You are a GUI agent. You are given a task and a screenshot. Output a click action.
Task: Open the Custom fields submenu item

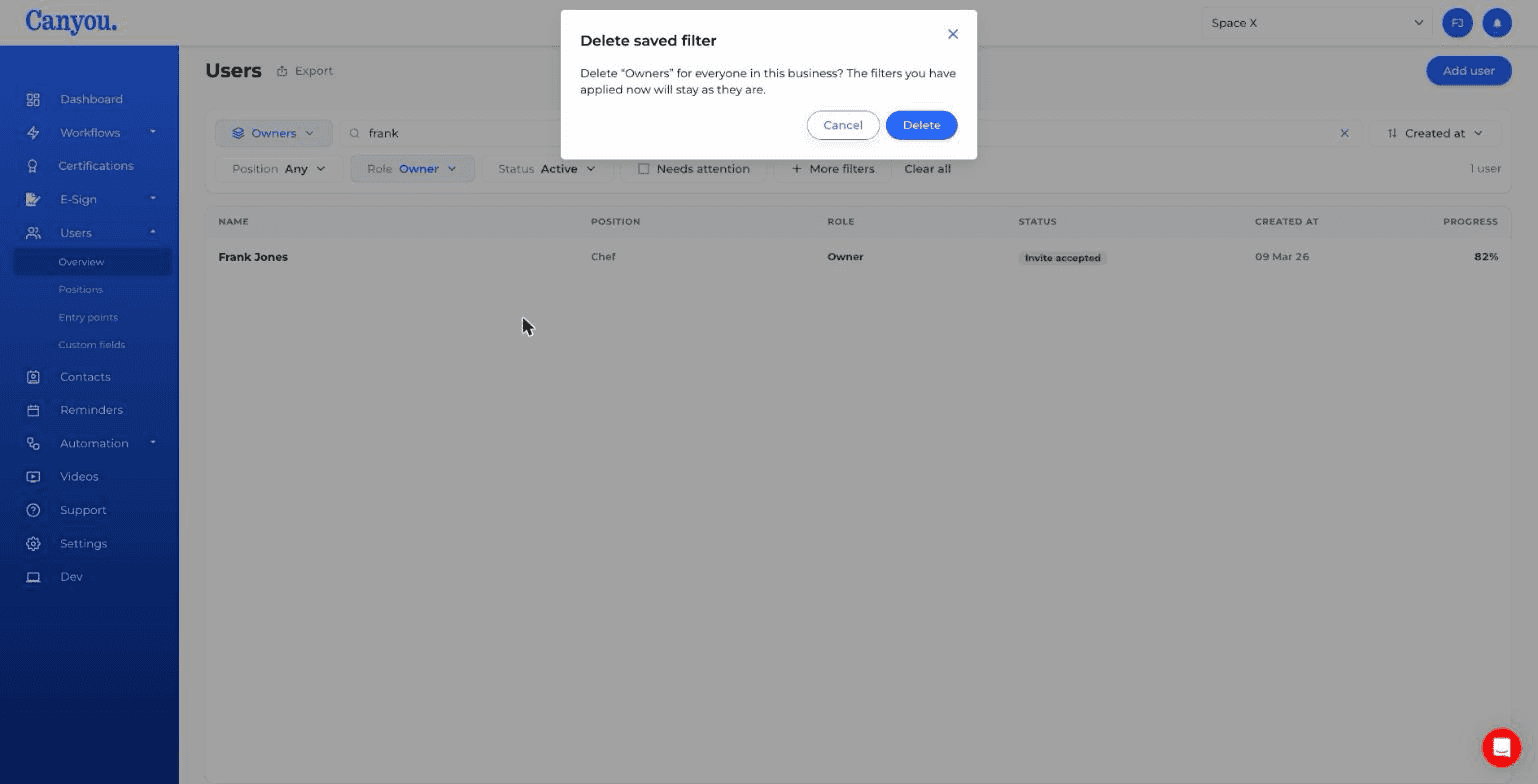91,345
